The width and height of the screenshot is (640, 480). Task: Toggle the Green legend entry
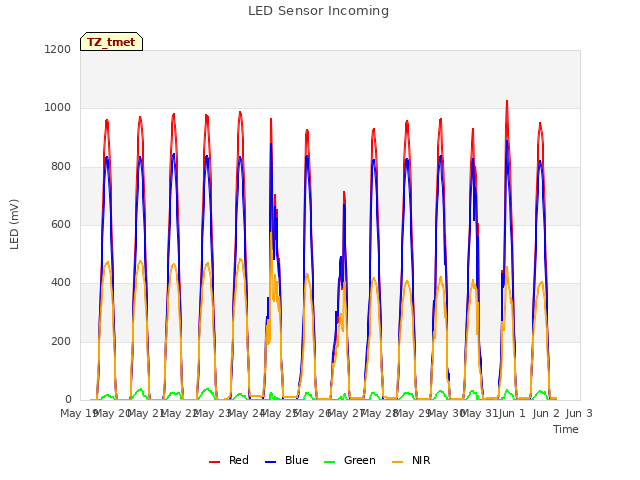tap(349, 460)
